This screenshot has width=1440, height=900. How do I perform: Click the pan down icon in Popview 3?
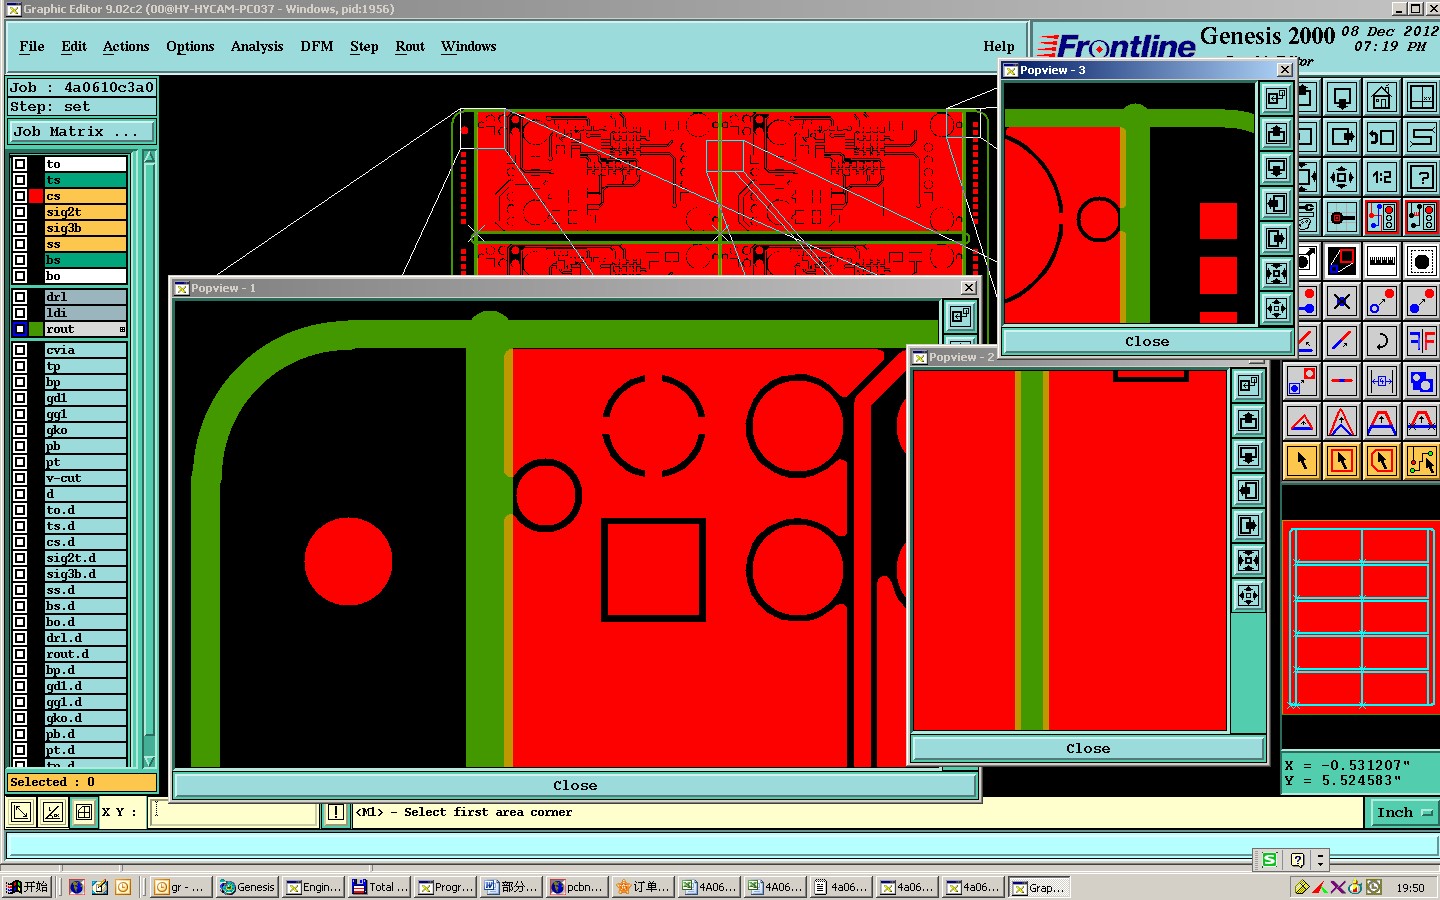pyautogui.click(x=1276, y=168)
